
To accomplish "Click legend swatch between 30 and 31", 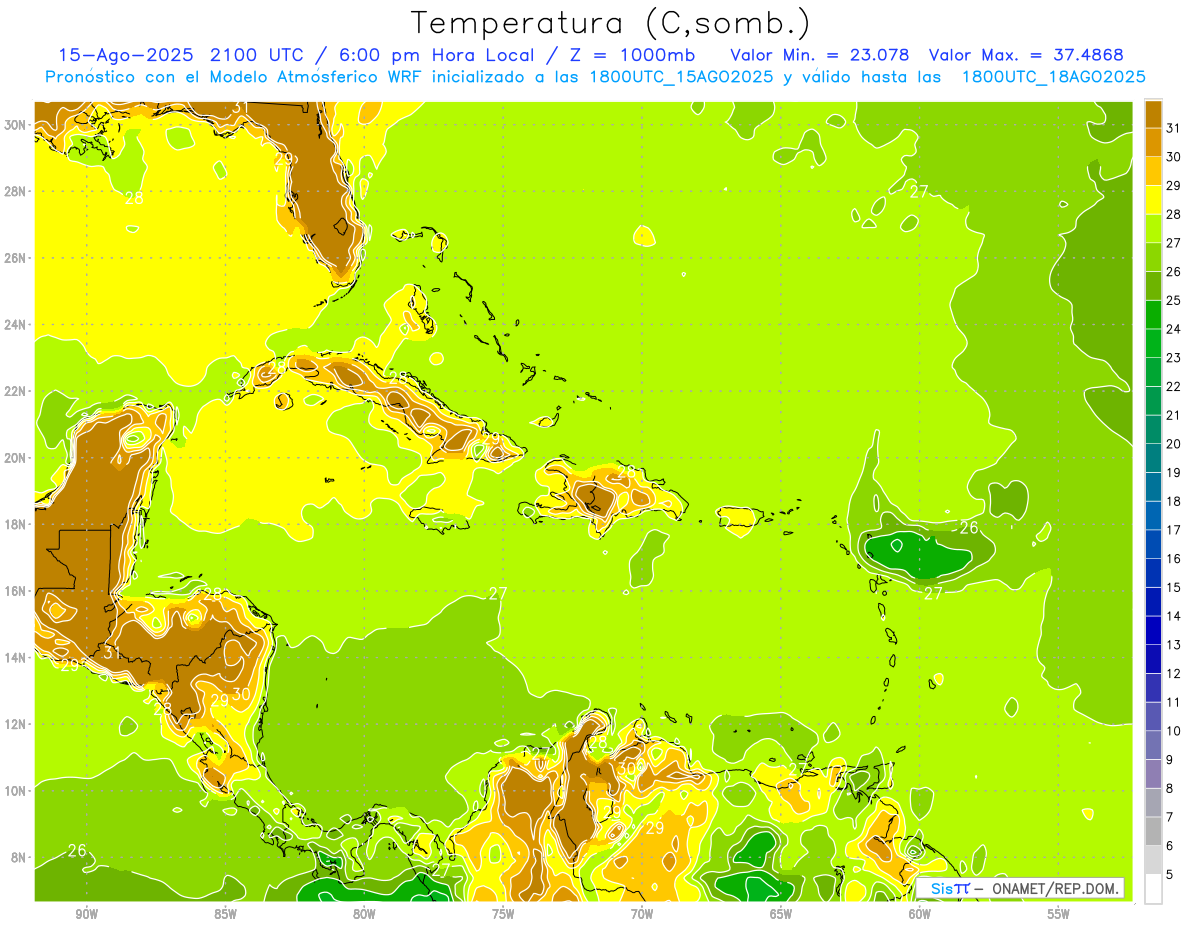I will pos(1153,142).
